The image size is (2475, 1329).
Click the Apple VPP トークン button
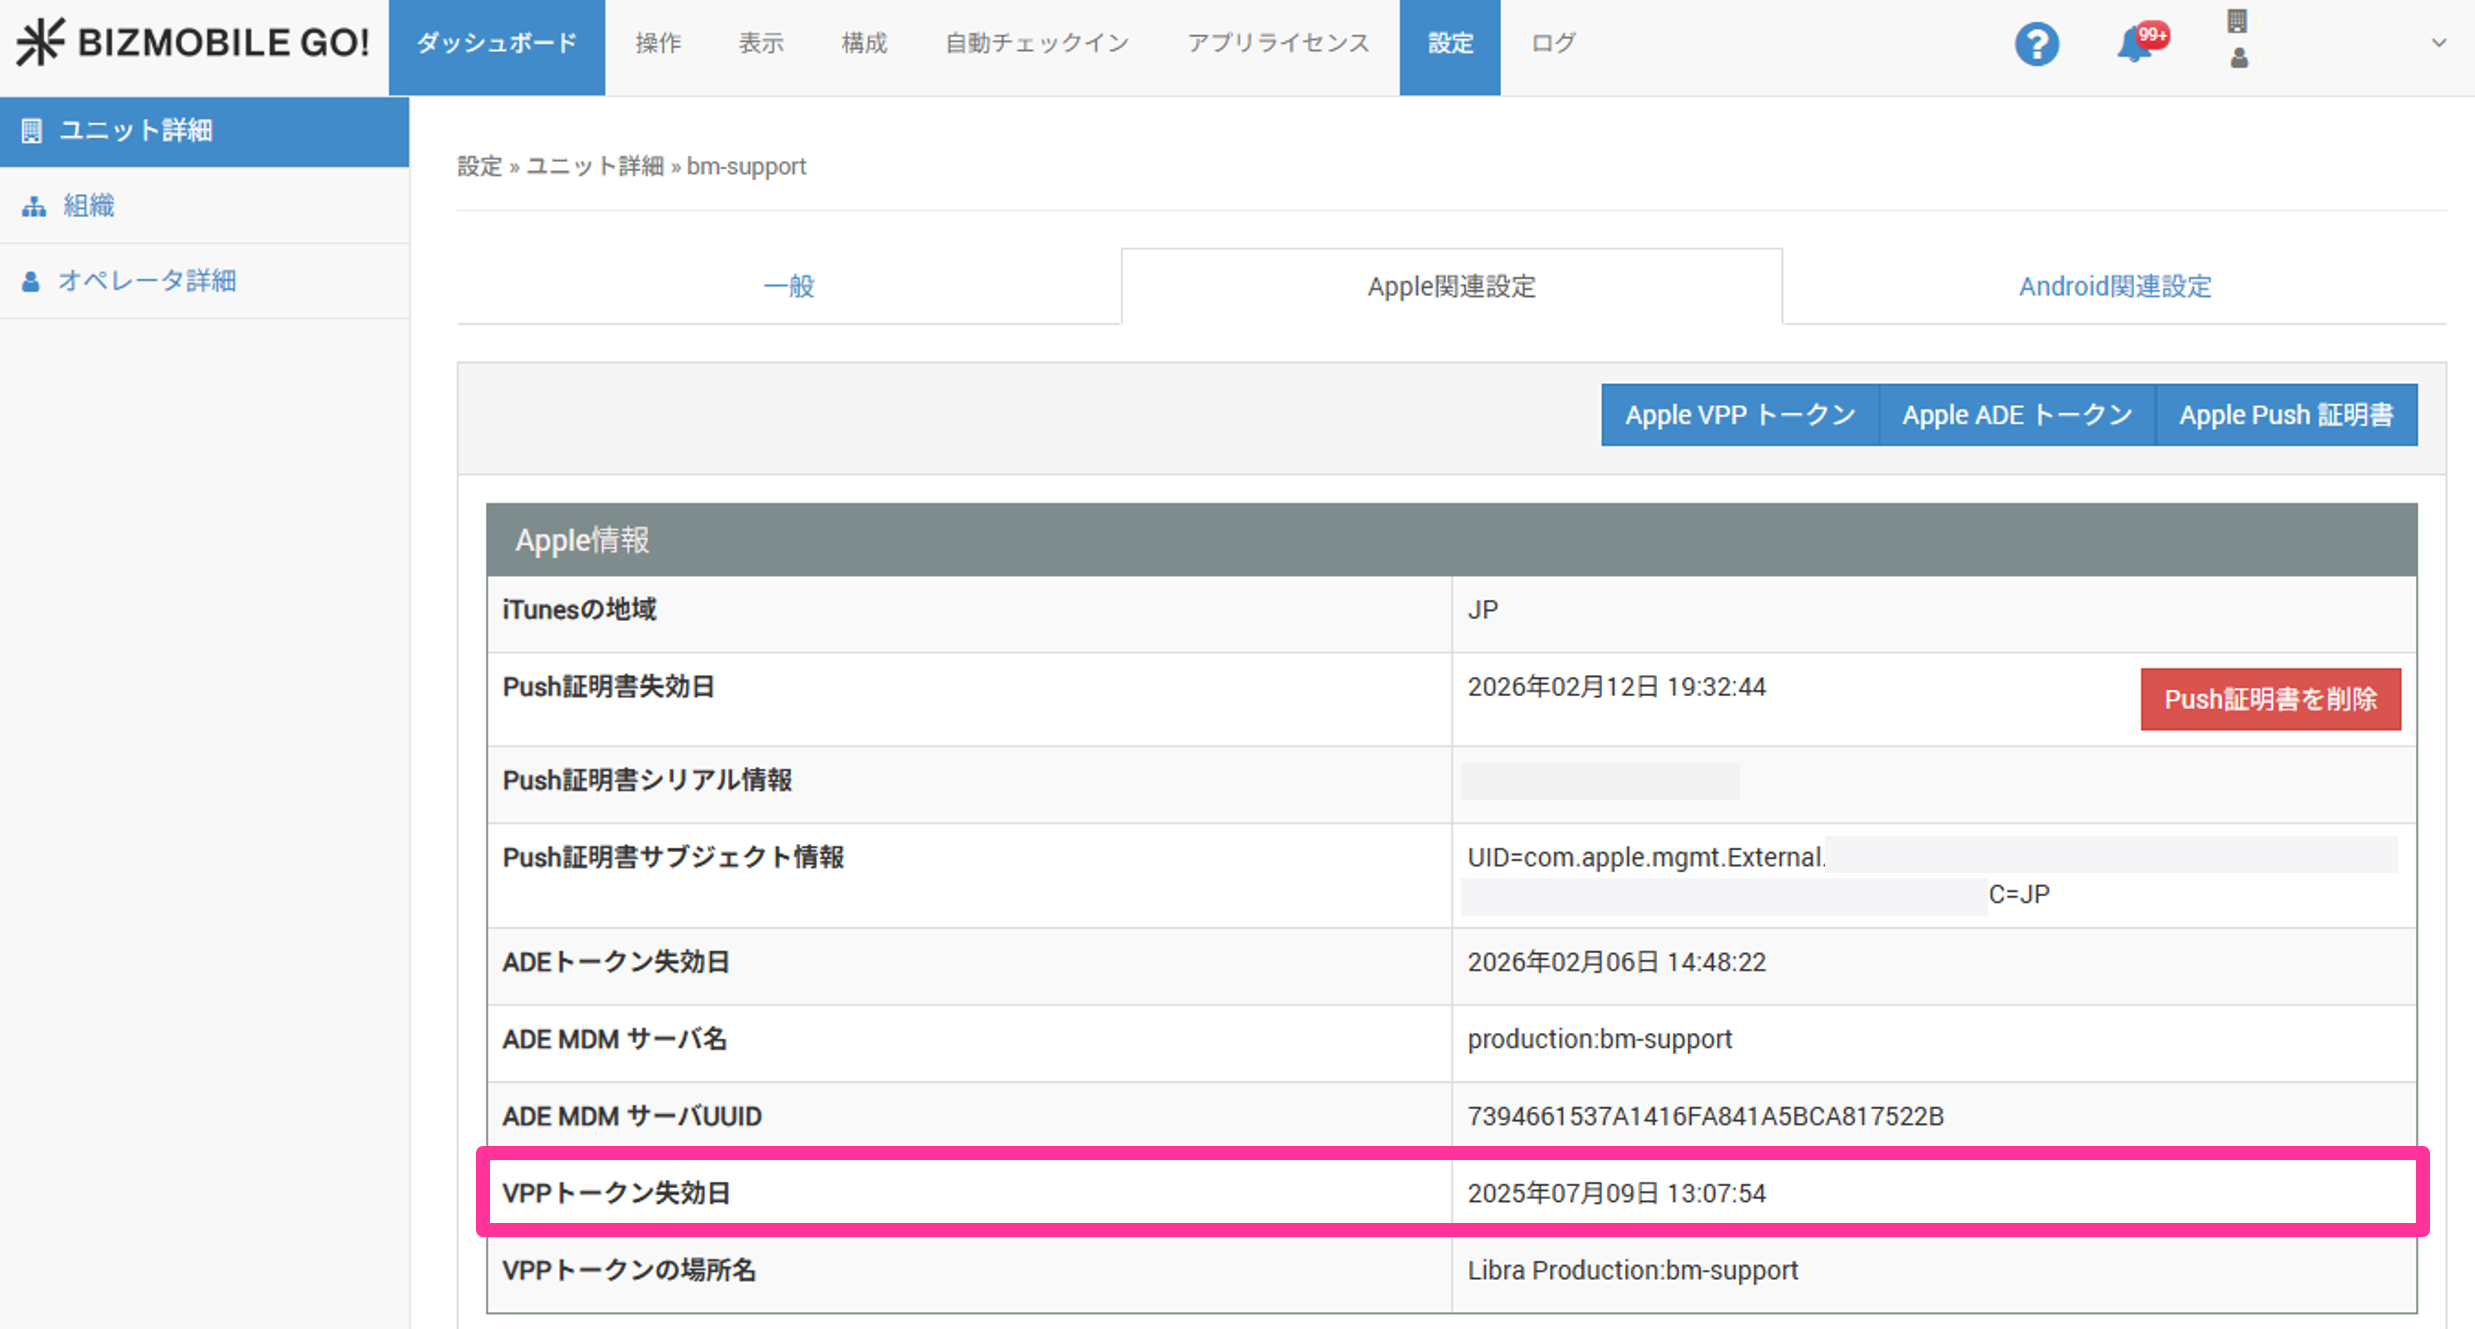coord(1739,415)
